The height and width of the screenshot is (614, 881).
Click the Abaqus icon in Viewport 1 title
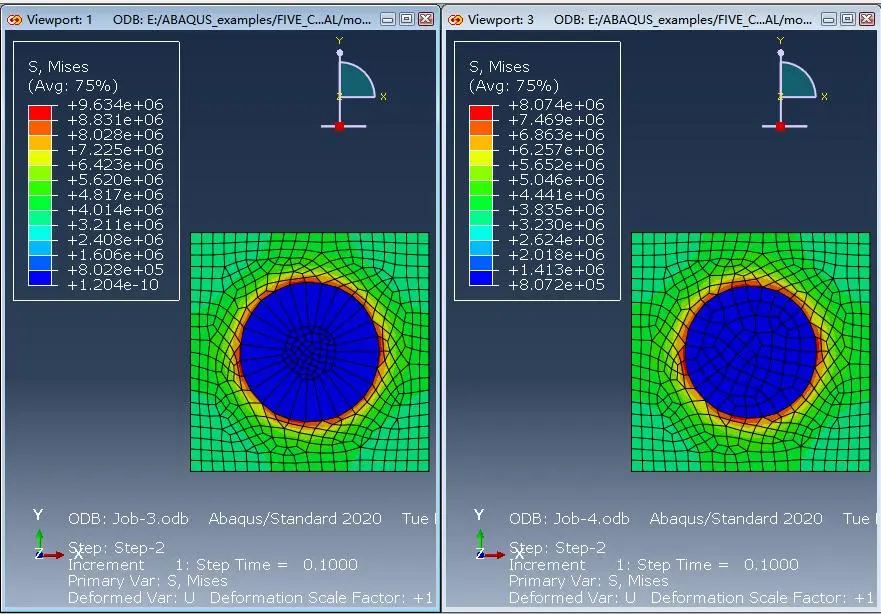pyautogui.click(x=15, y=20)
